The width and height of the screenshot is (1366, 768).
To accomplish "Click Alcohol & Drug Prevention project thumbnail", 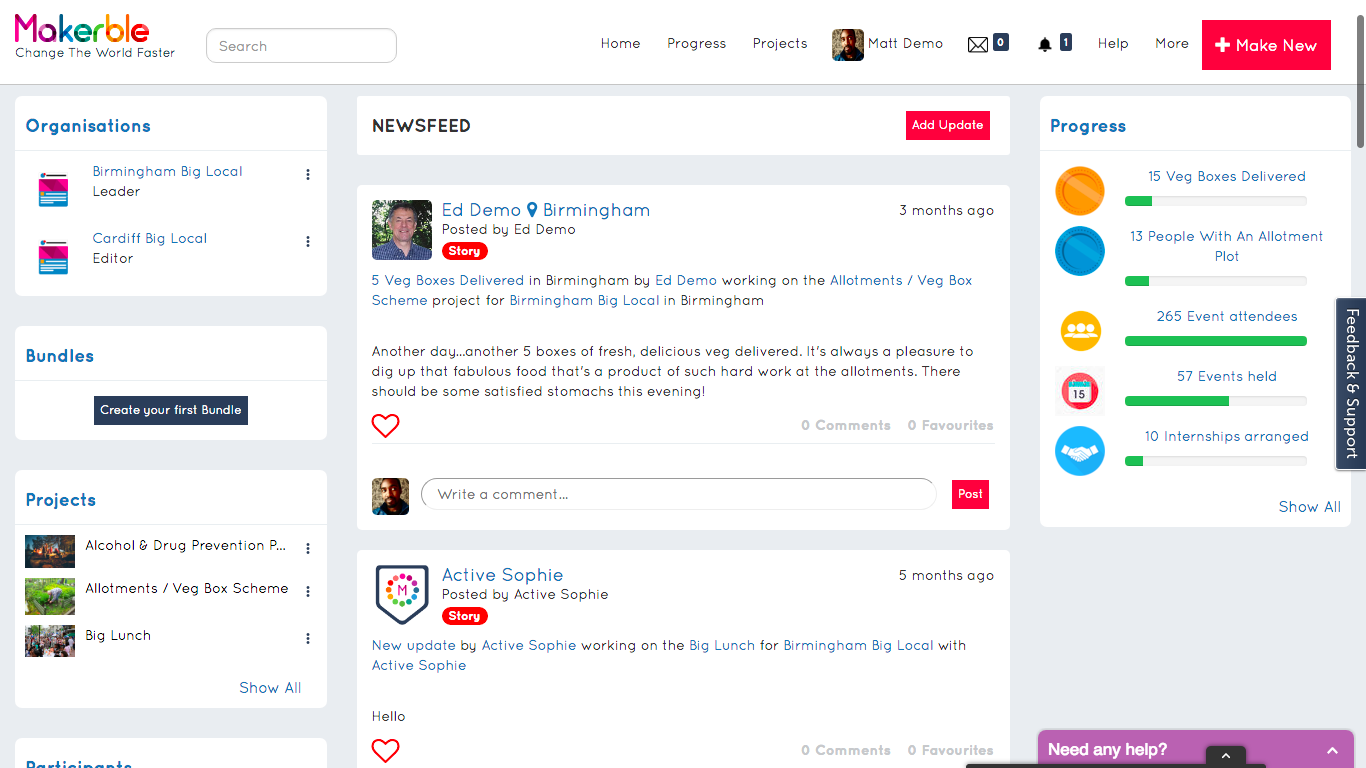I will pyautogui.click(x=50, y=551).
